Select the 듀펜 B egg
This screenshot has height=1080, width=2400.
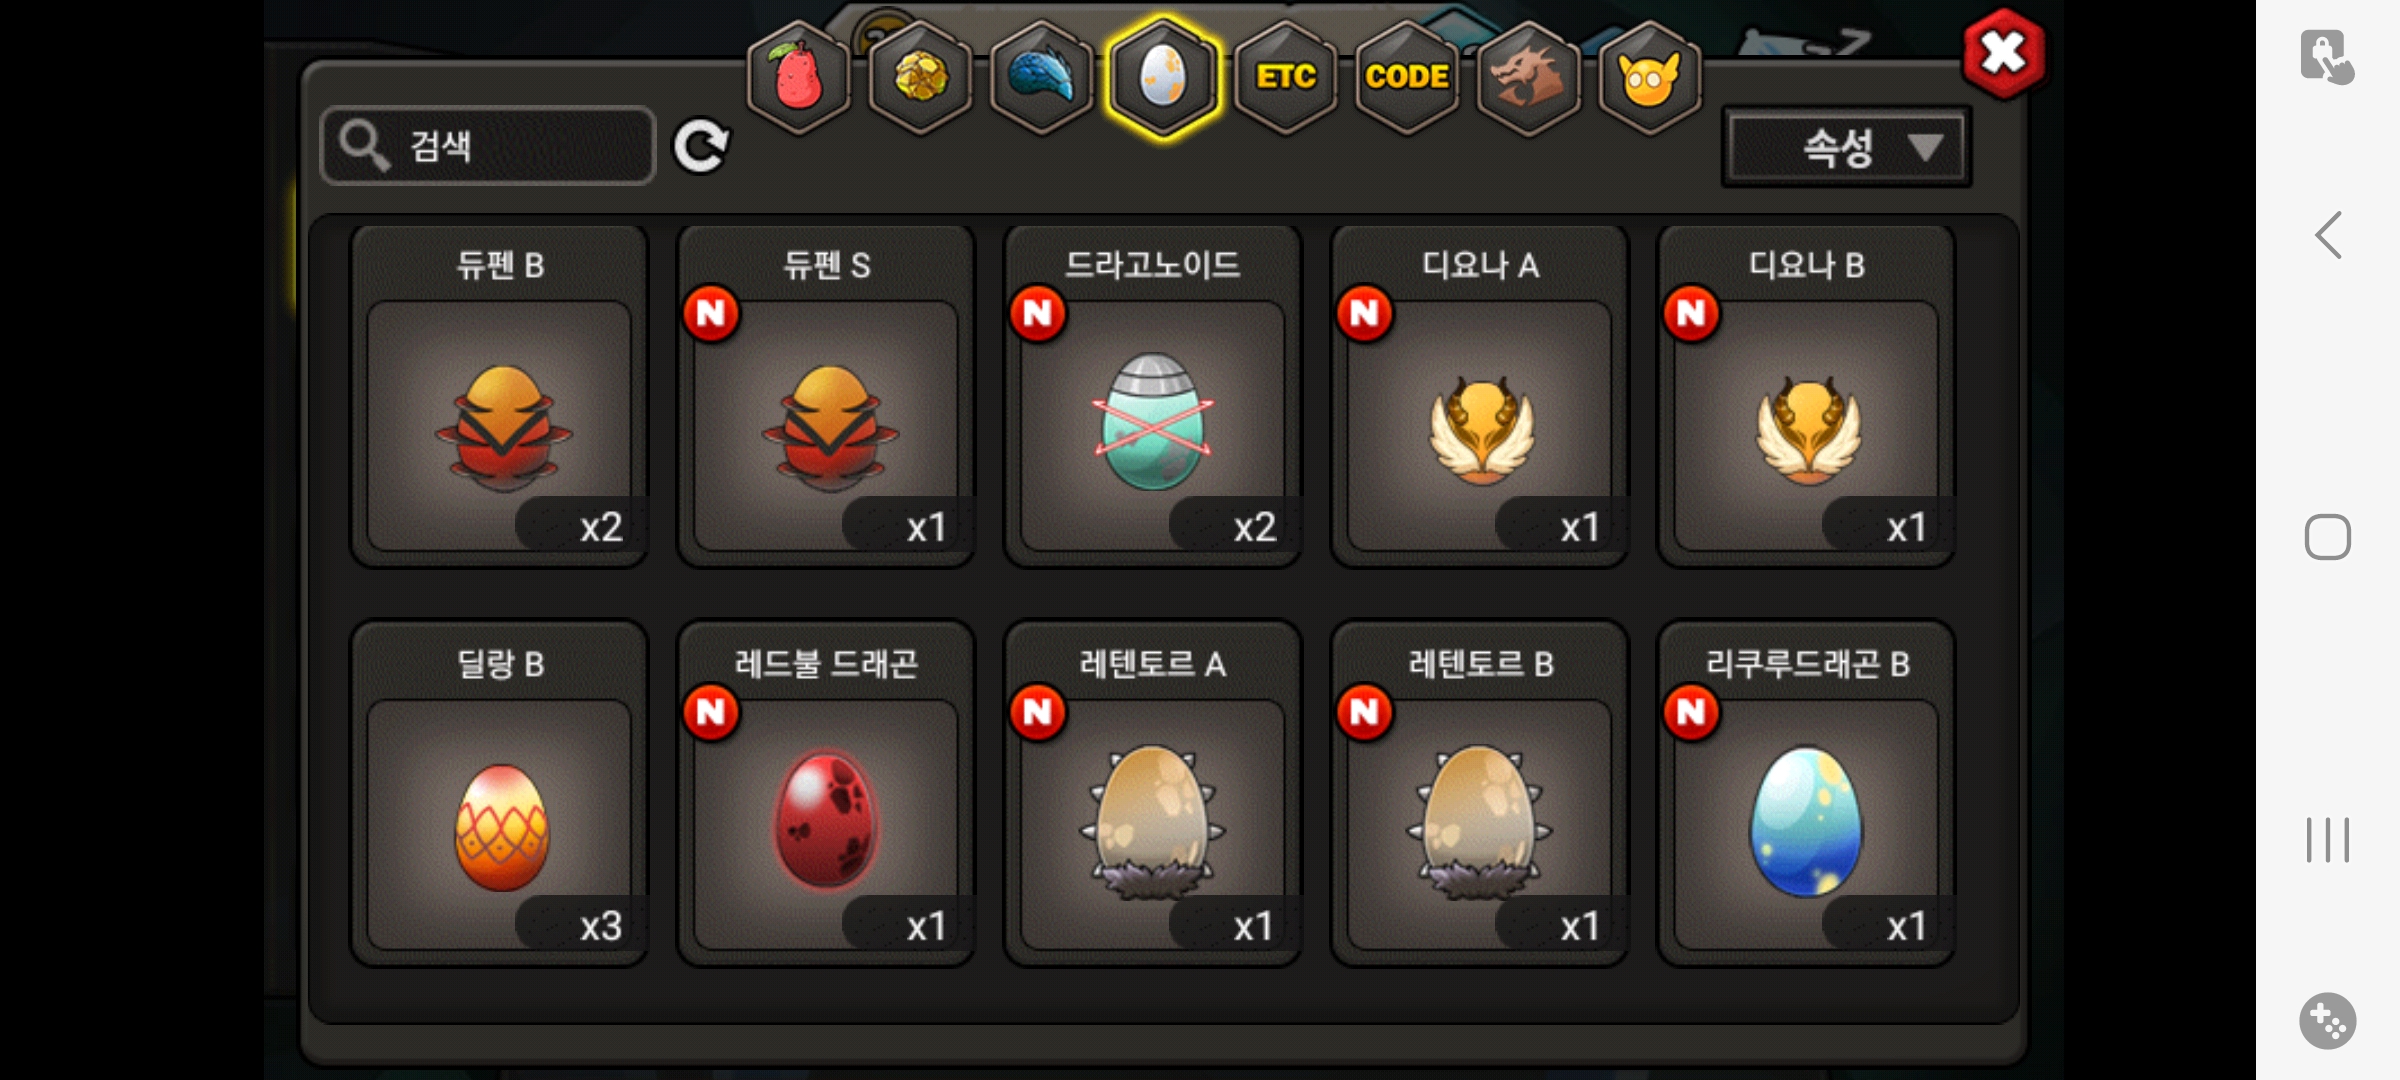pyautogui.click(x=499, y=396)
